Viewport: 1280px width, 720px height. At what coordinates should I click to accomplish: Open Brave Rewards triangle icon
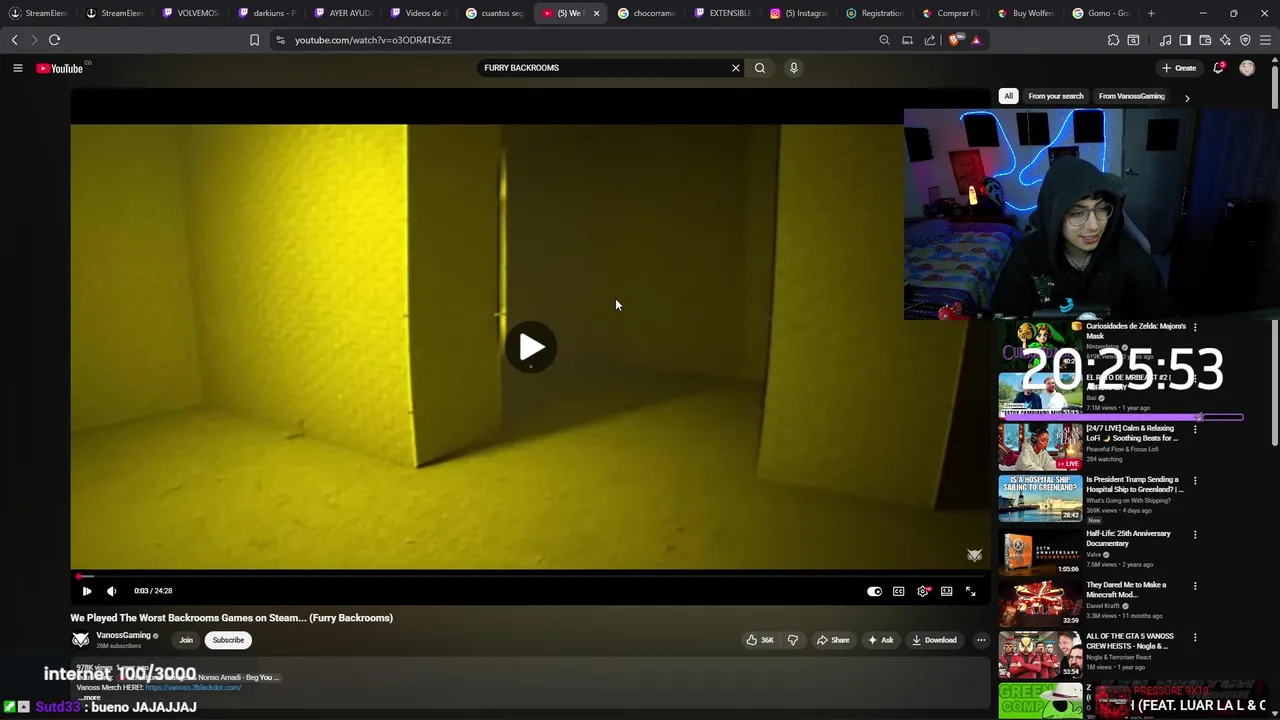[976, 40]
